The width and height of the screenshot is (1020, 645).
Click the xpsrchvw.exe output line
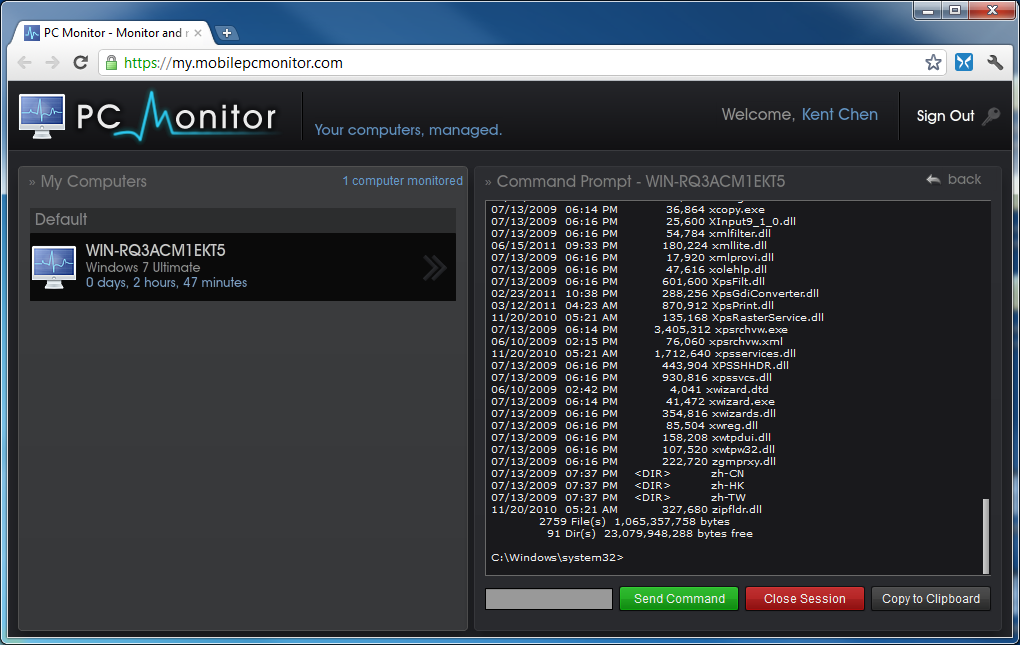pyautogui.click(x=639, y=330)
